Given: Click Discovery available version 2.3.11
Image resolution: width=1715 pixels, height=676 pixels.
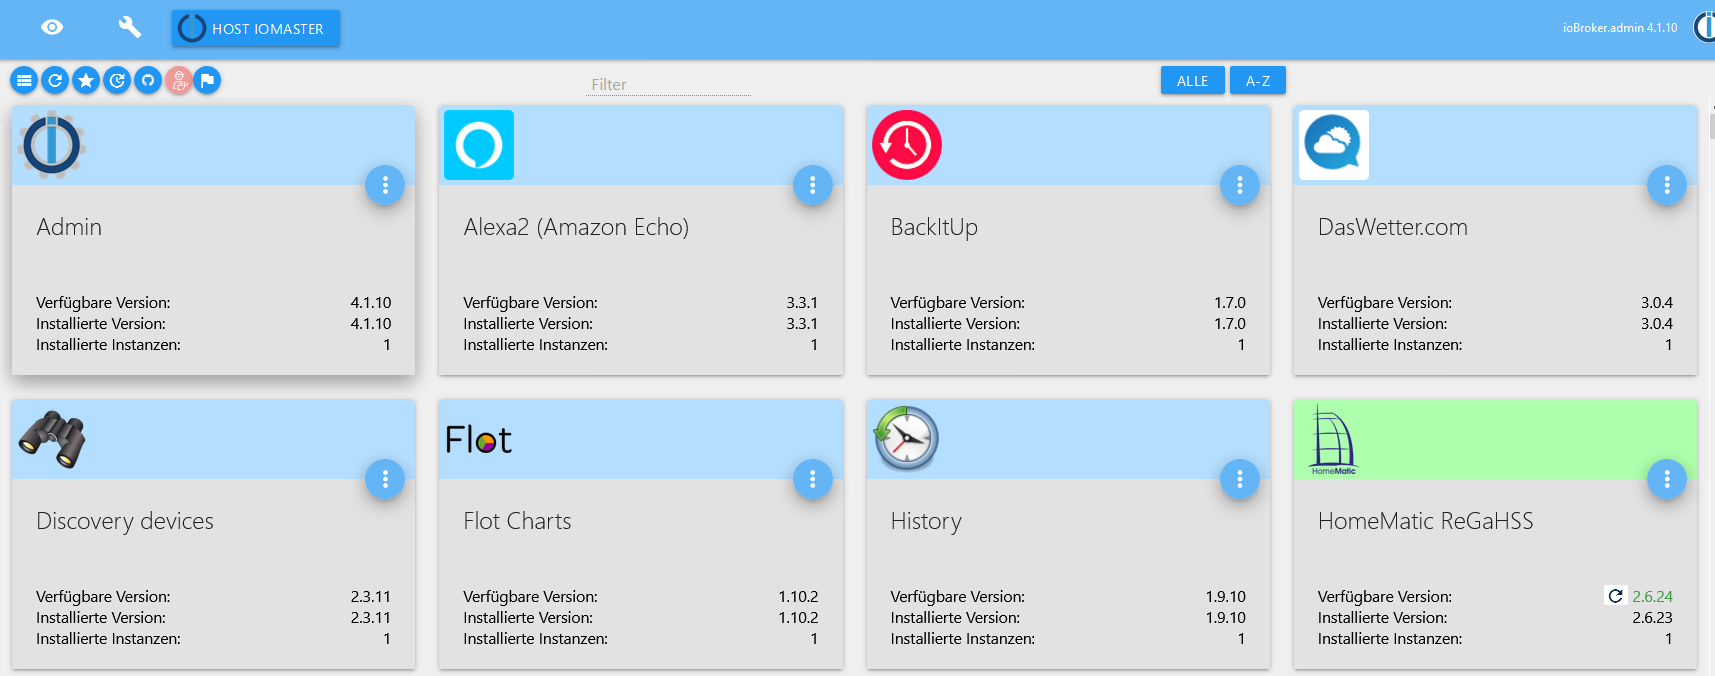Looking at the screenshot, I should (371, 596).
